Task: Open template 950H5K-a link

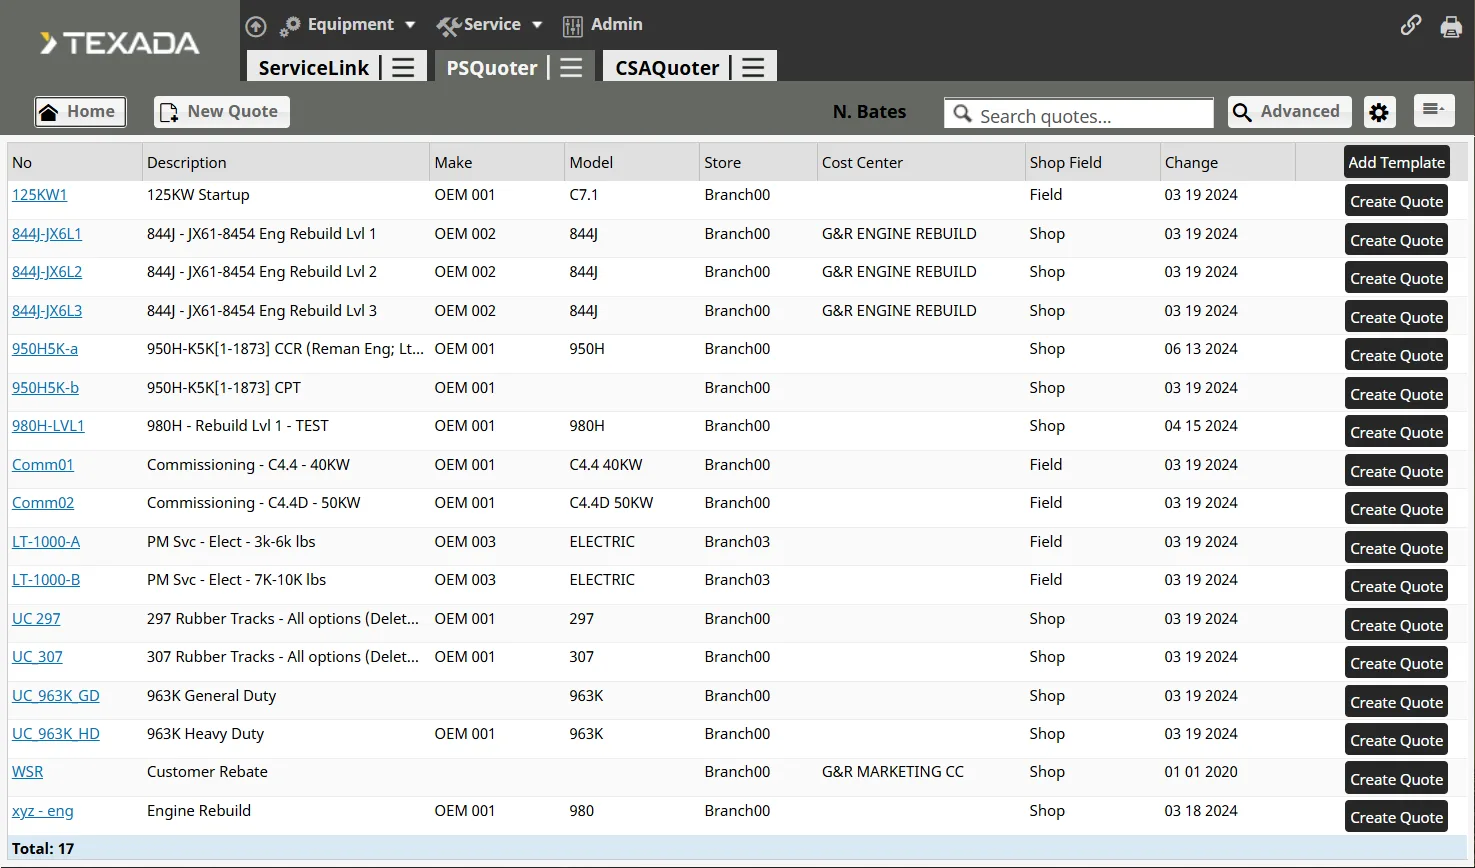Action: point(45,349)
